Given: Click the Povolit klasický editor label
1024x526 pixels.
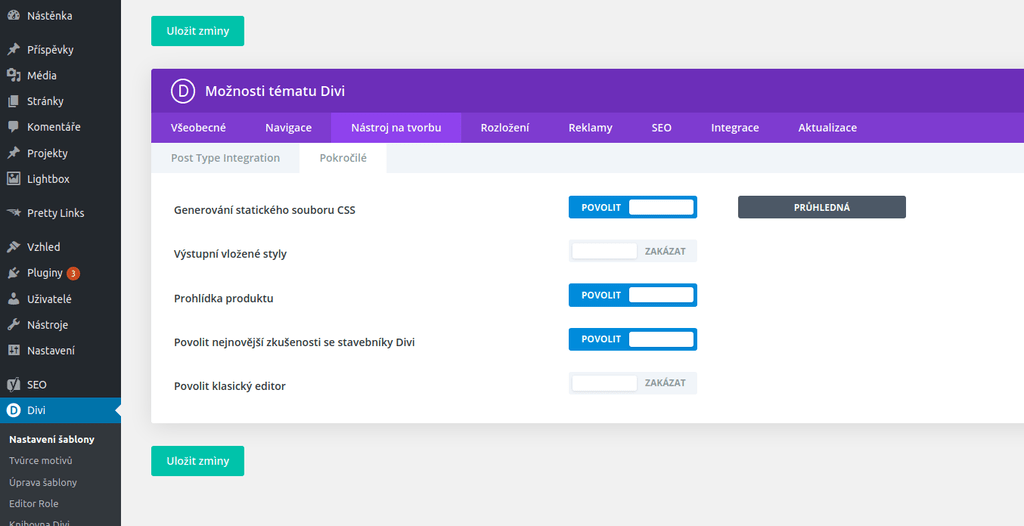Looking at the screenshot, I should tap(230, 386).
